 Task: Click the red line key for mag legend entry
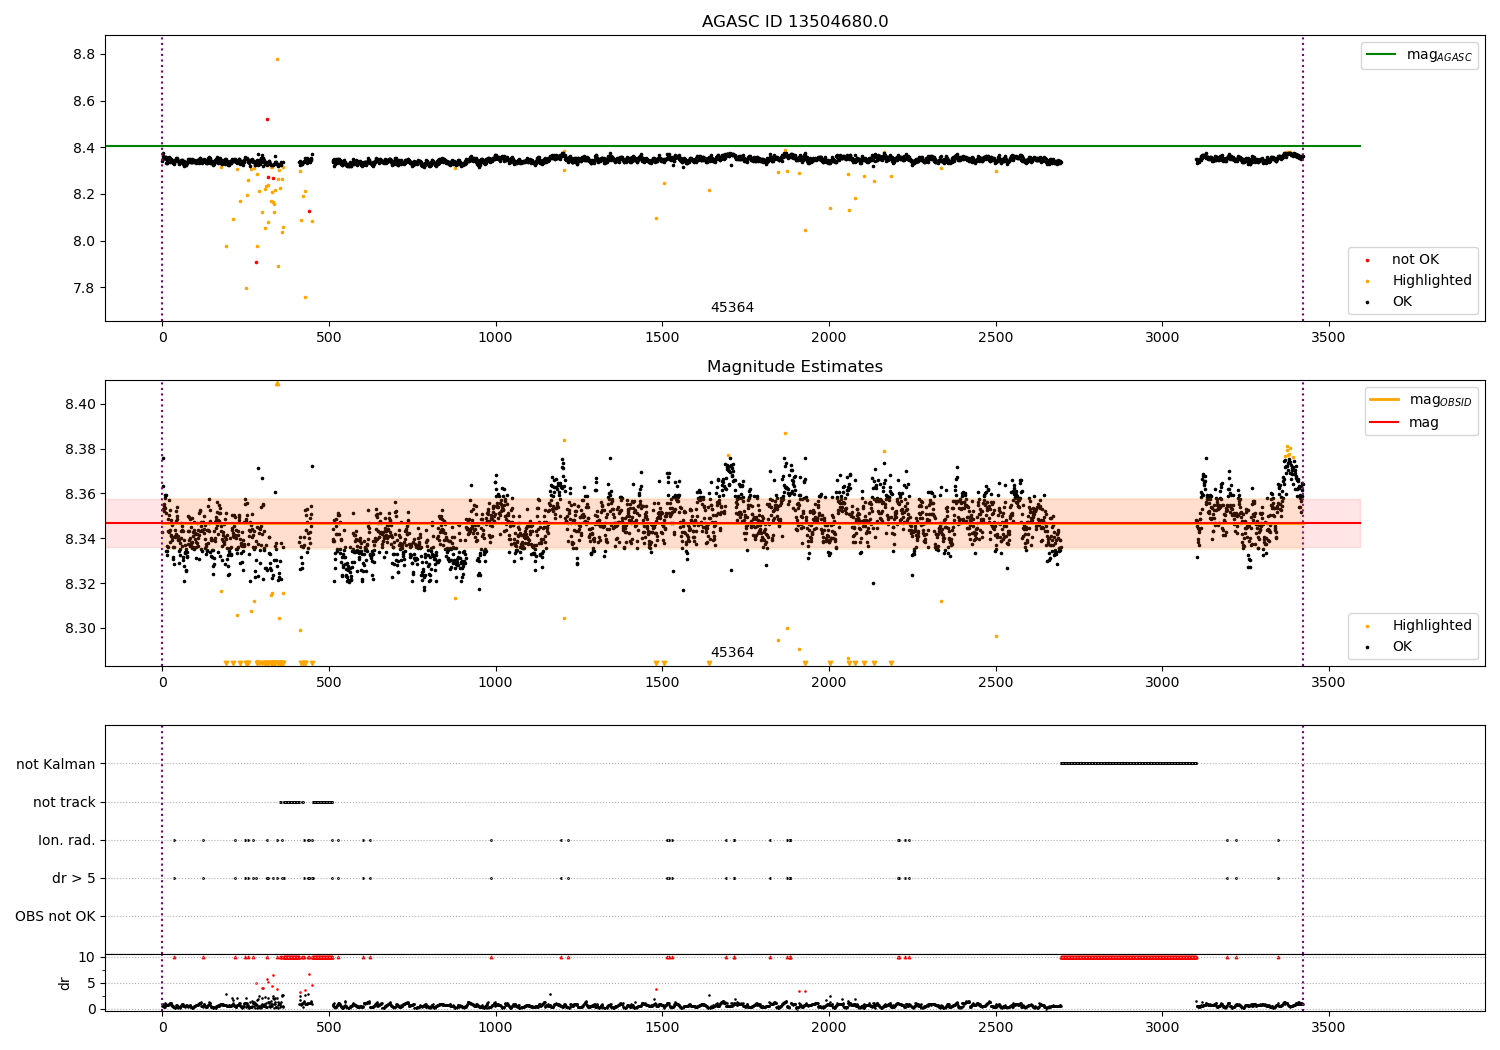coord(1385,423)
